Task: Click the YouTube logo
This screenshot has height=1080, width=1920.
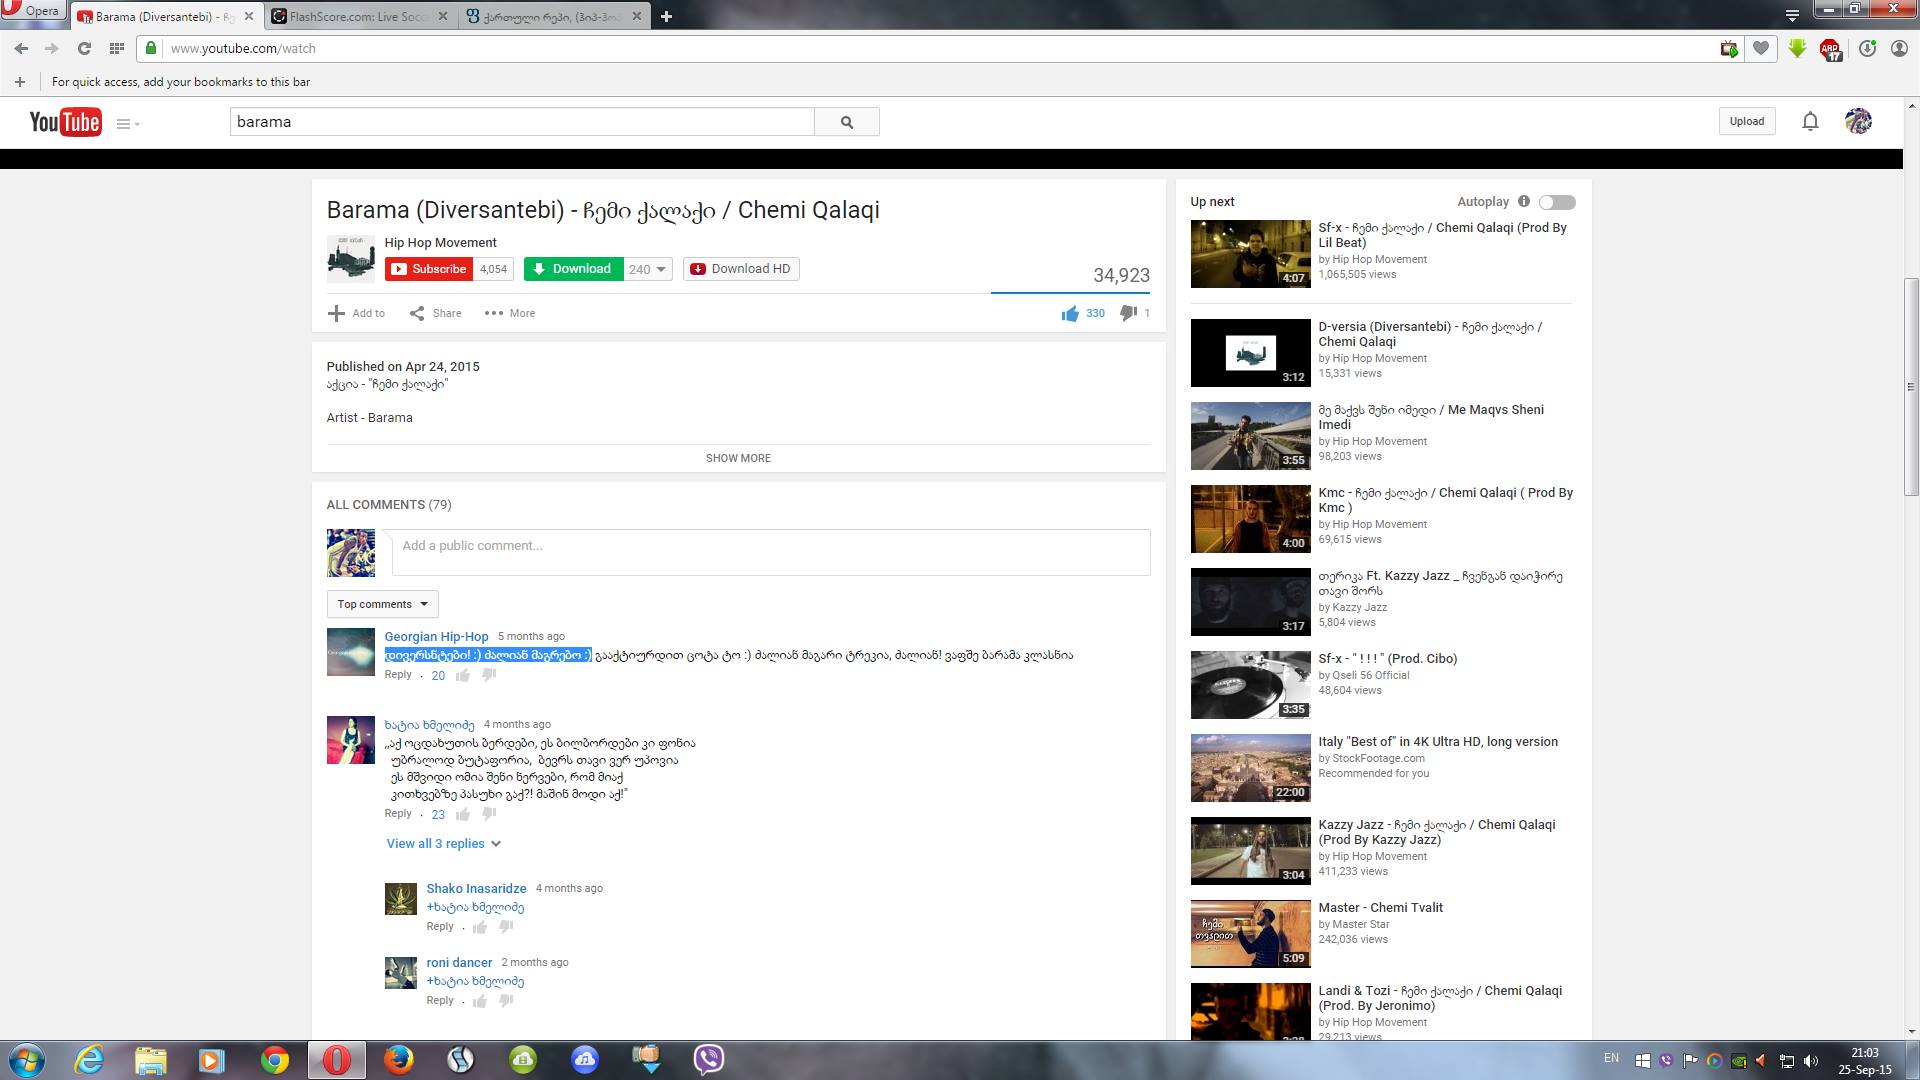Action: tap(65, 122)
